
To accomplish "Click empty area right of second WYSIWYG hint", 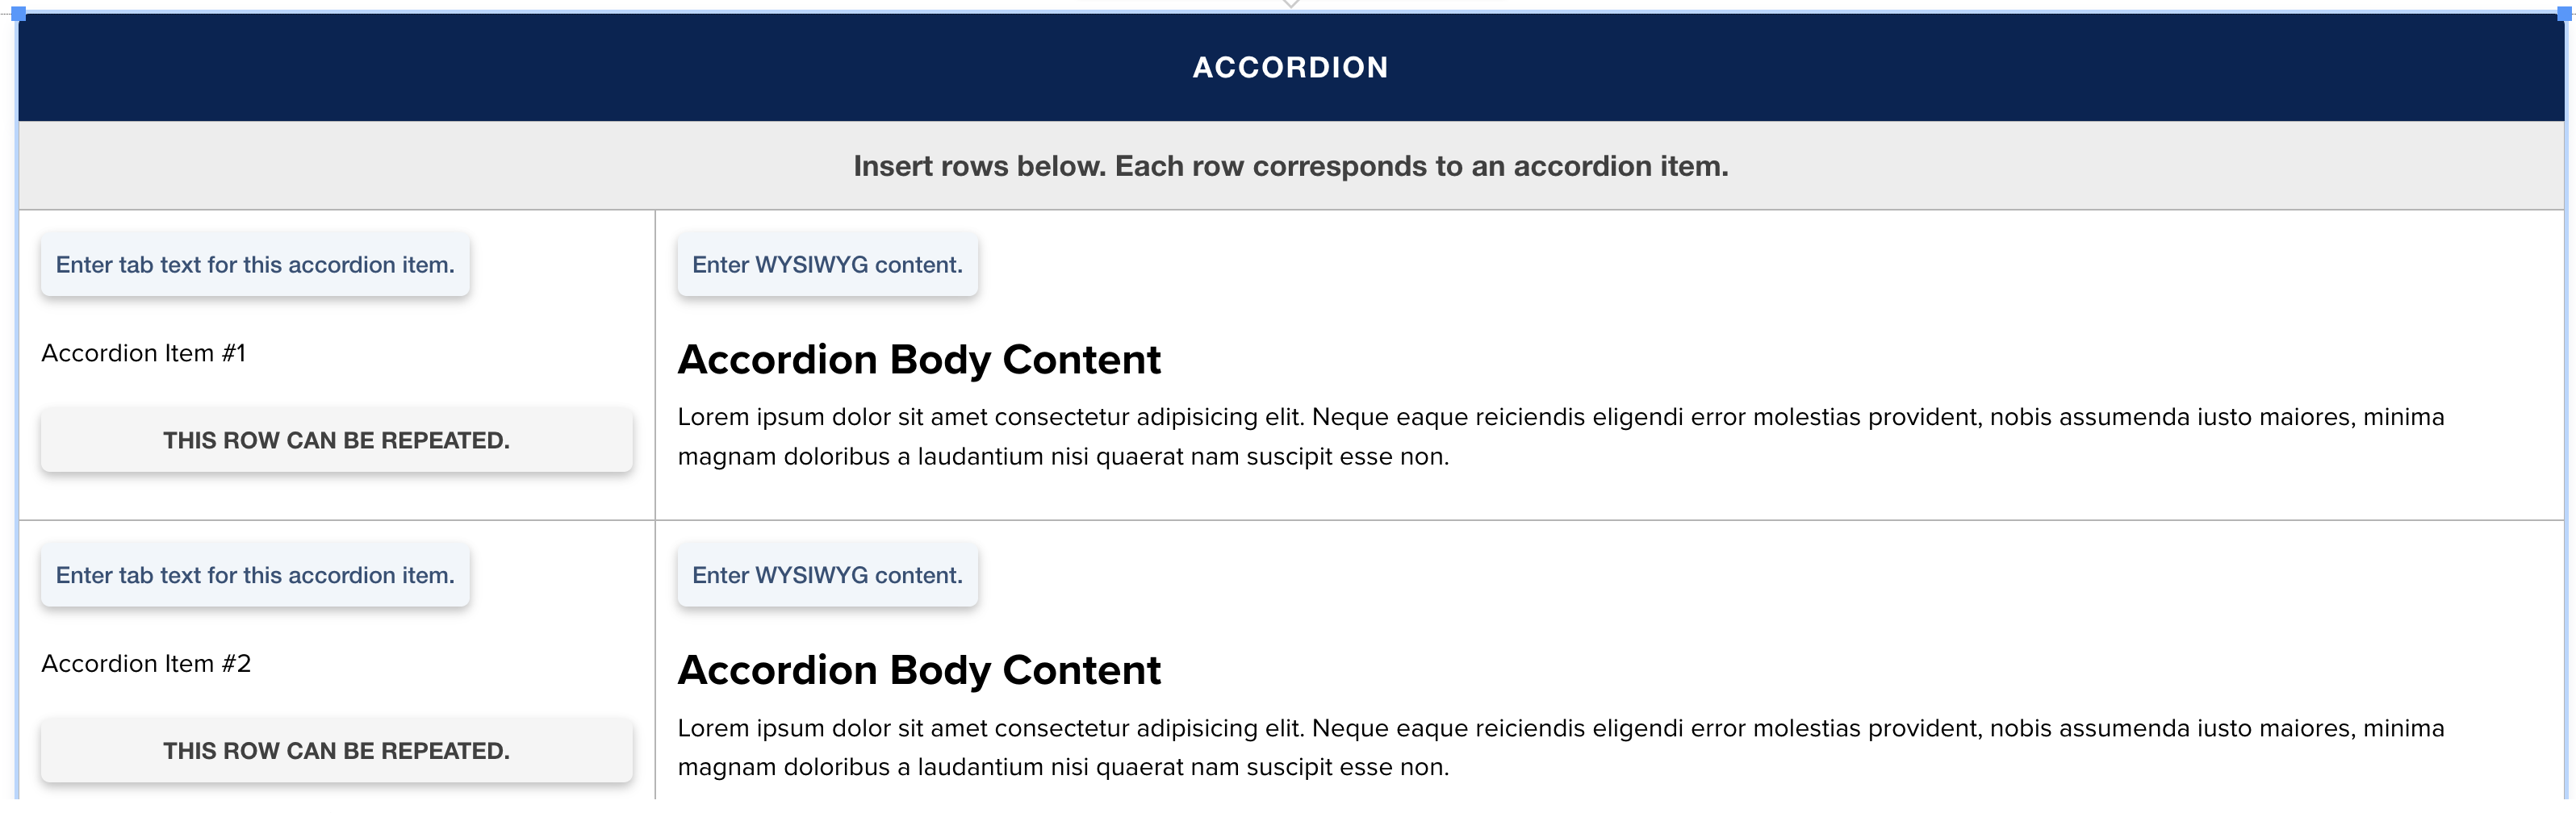I will 1700,575.
